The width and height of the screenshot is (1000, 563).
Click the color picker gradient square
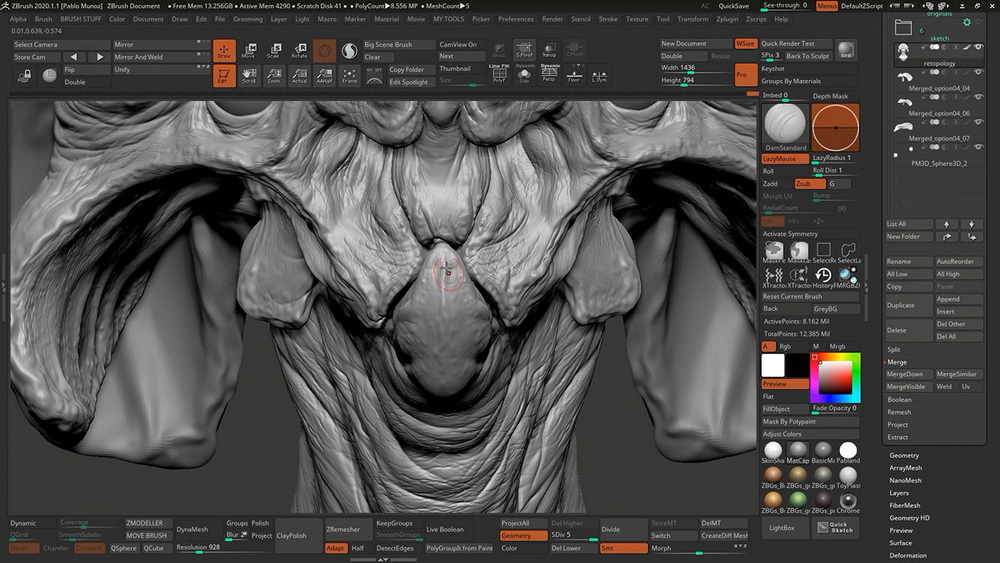(835, 377)
